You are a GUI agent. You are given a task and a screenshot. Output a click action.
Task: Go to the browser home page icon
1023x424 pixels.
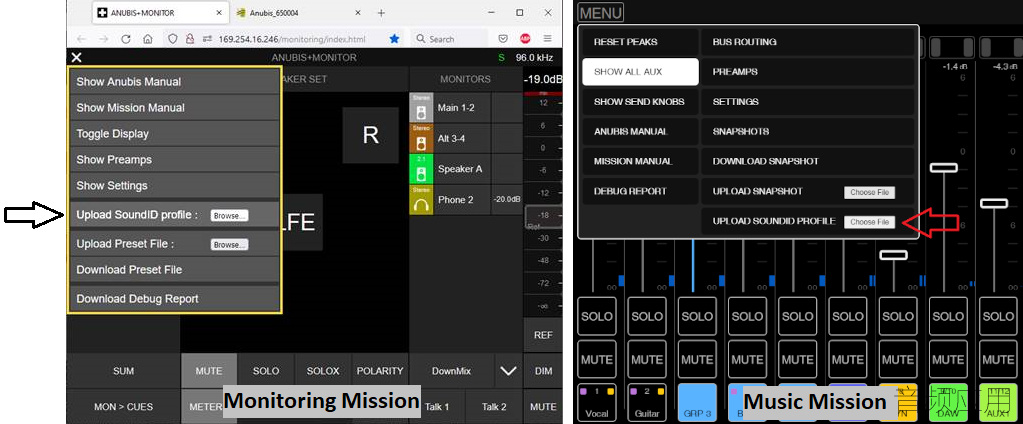(148, 39)
